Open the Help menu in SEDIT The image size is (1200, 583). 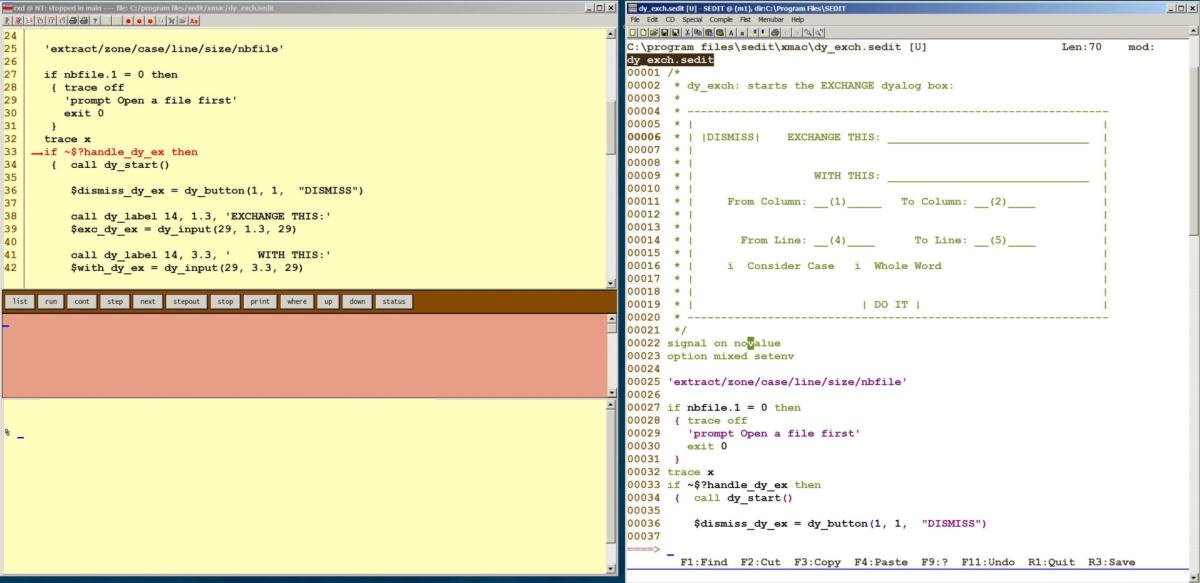[797, 19]
